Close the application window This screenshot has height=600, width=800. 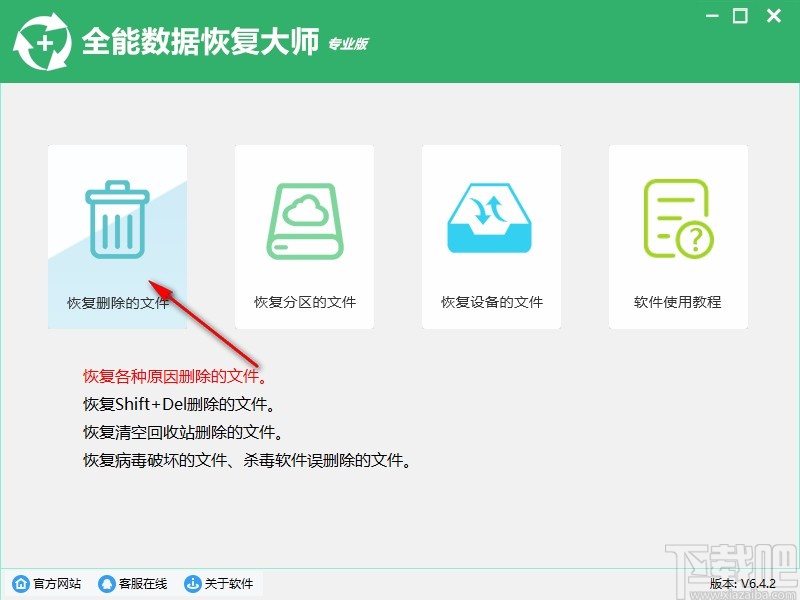point(774,16)
